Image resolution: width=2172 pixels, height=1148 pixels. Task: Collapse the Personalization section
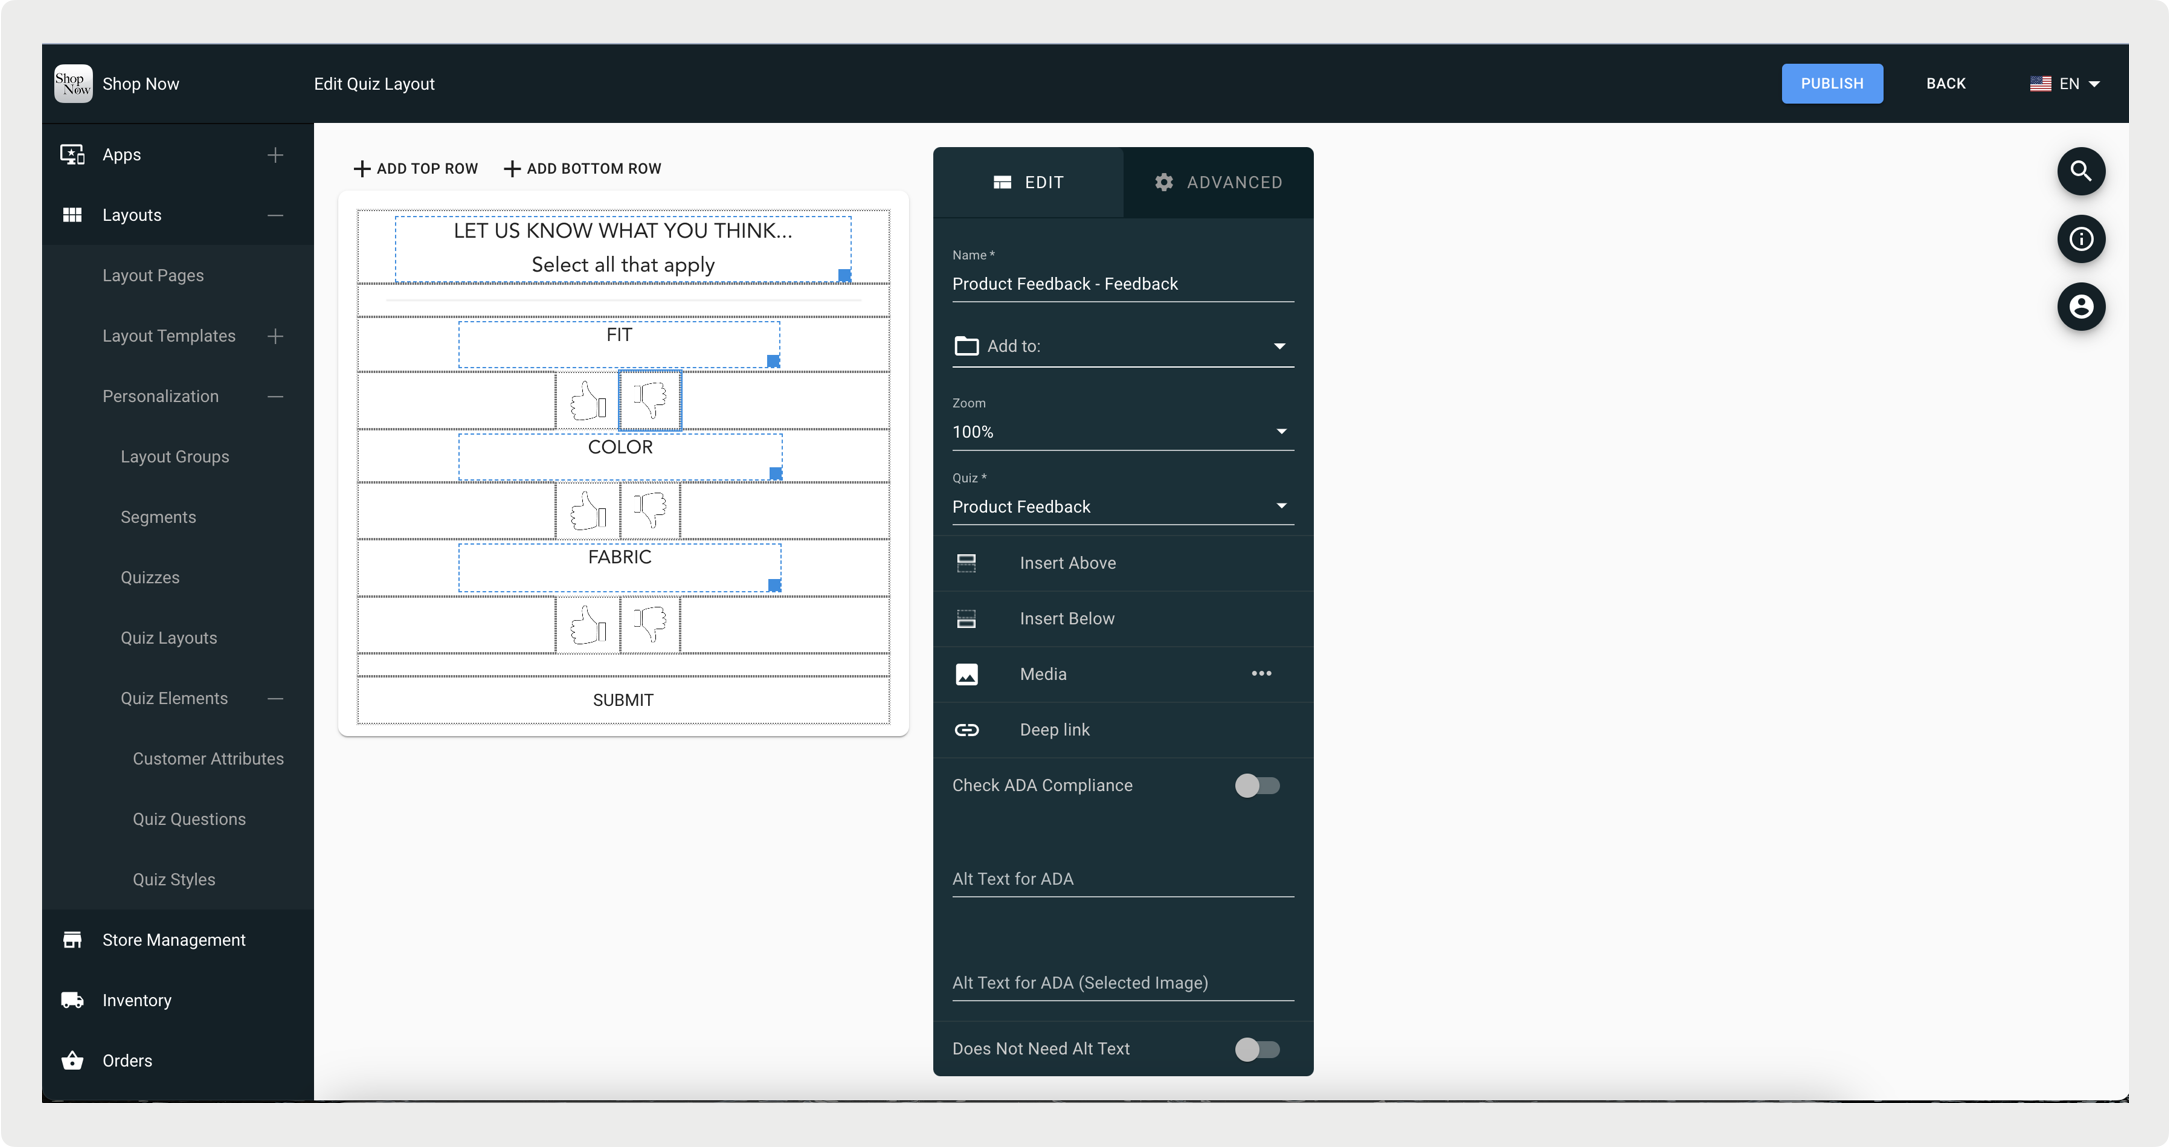[275, 397]
